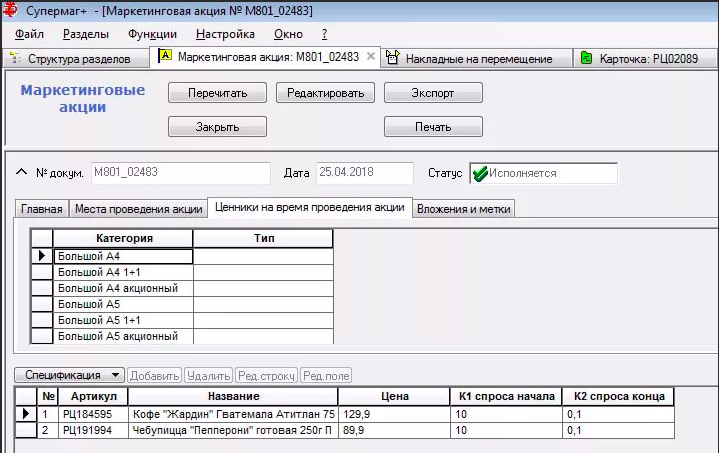Select the Места проведения акции tab
The width and height of the screenshot is (719, 453).
138,209
